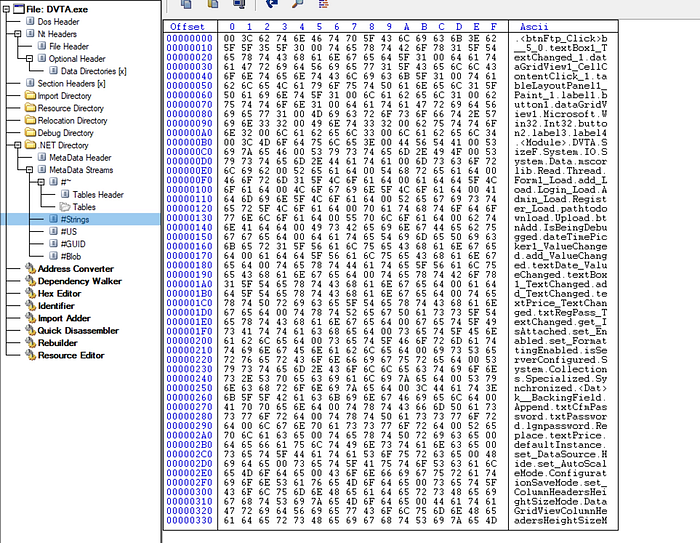Click ascii text '.<Module>.DVTA.S'
Screen dimensions: 700x543
[x=561, y=143]
